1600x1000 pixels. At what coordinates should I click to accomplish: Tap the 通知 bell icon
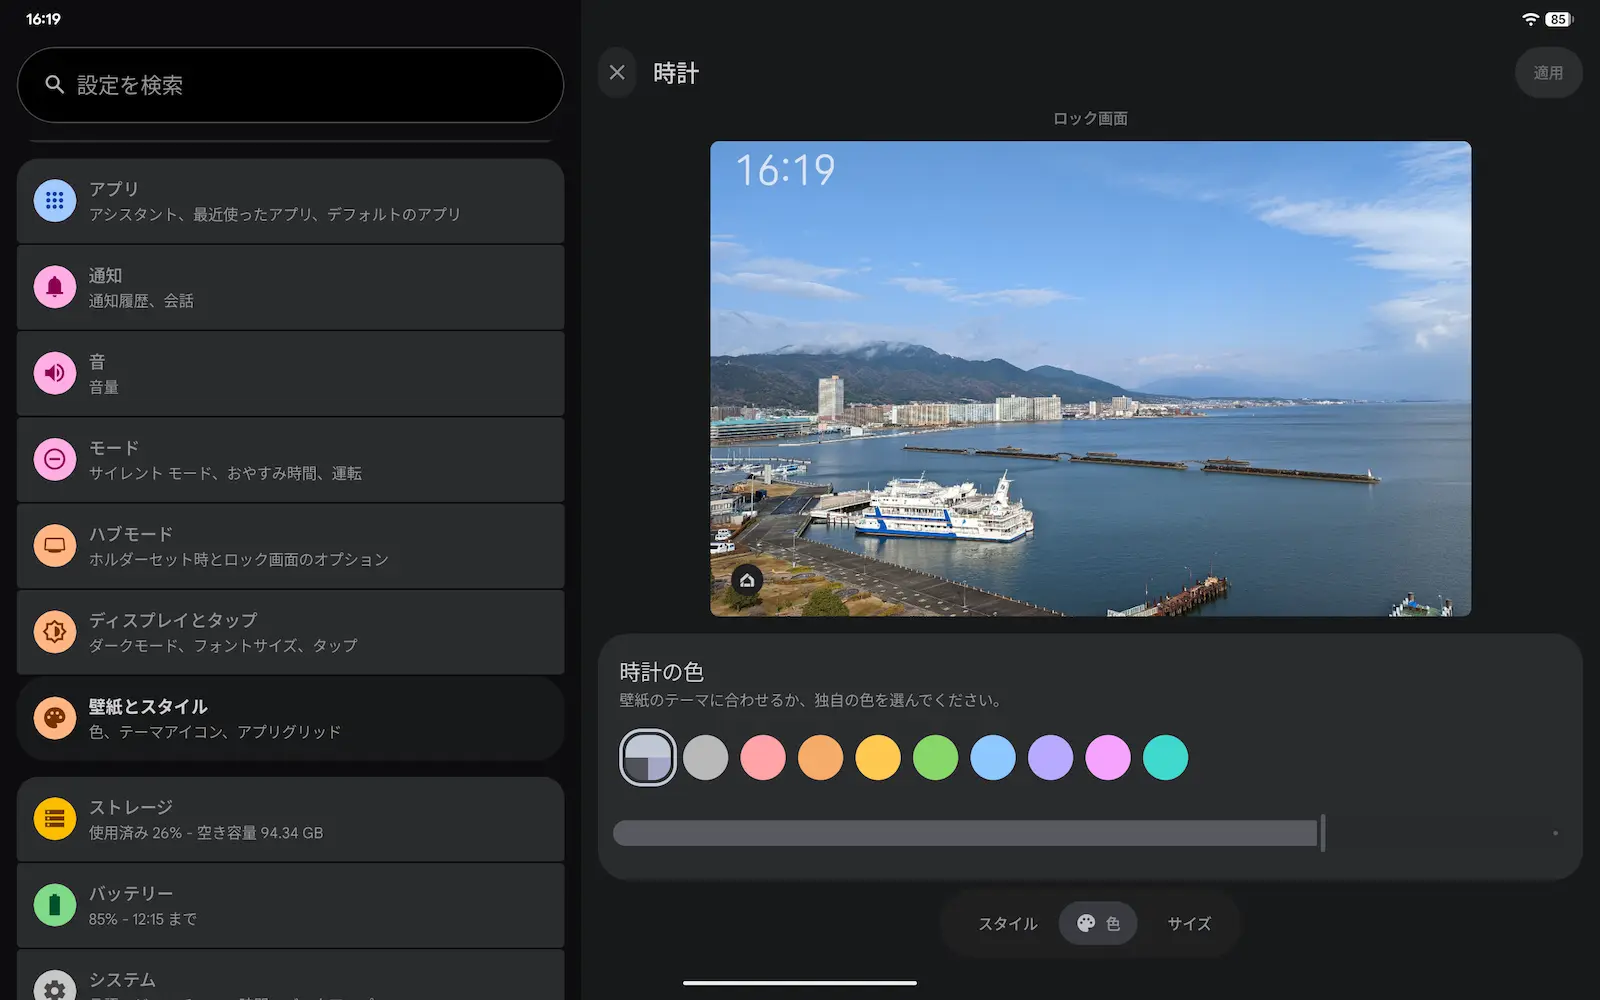[55, 287]
